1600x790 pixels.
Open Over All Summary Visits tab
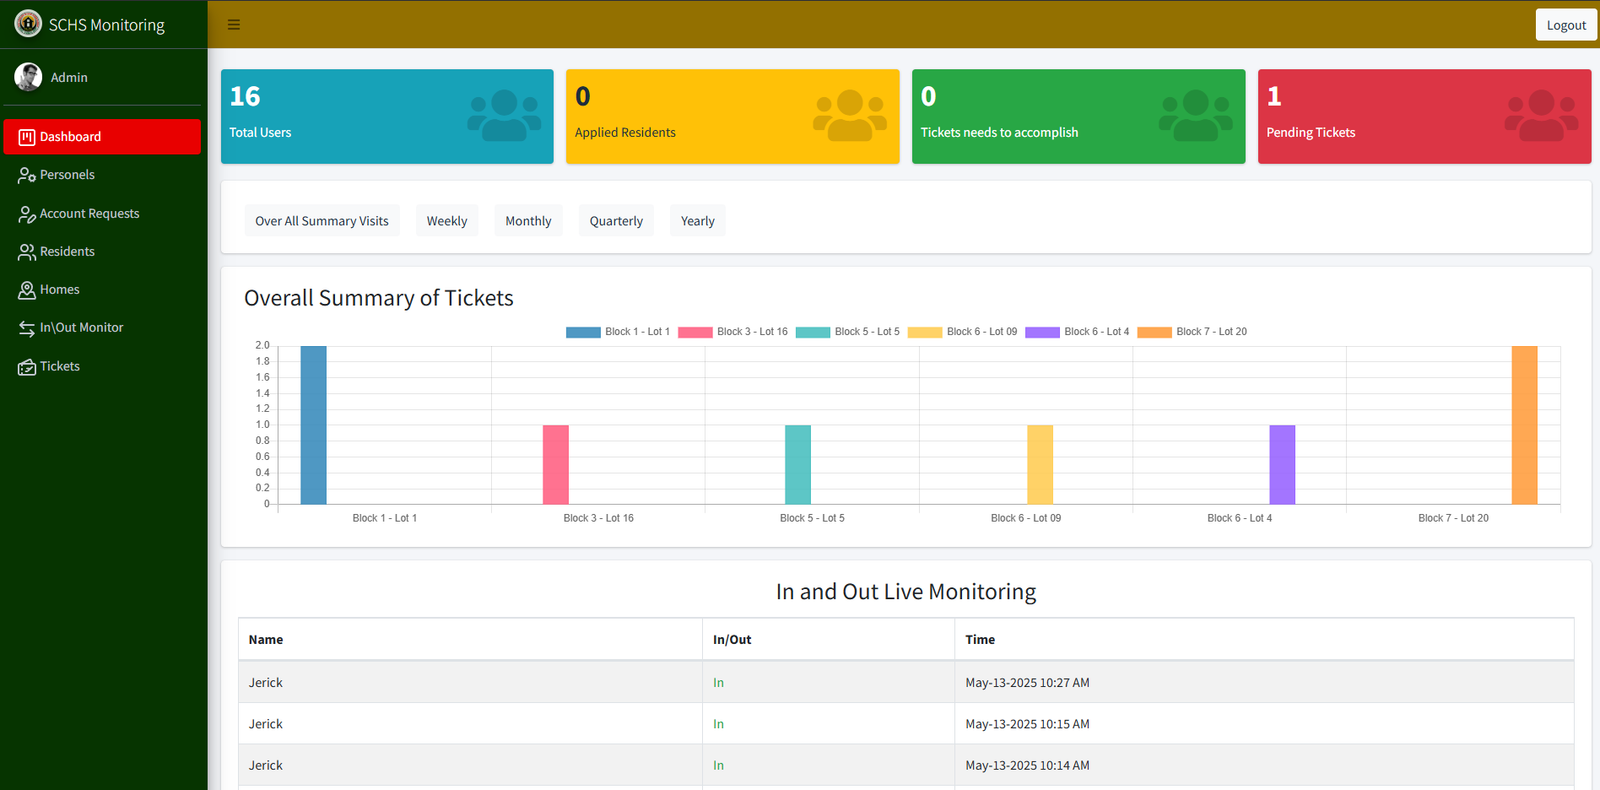point(322,221)
